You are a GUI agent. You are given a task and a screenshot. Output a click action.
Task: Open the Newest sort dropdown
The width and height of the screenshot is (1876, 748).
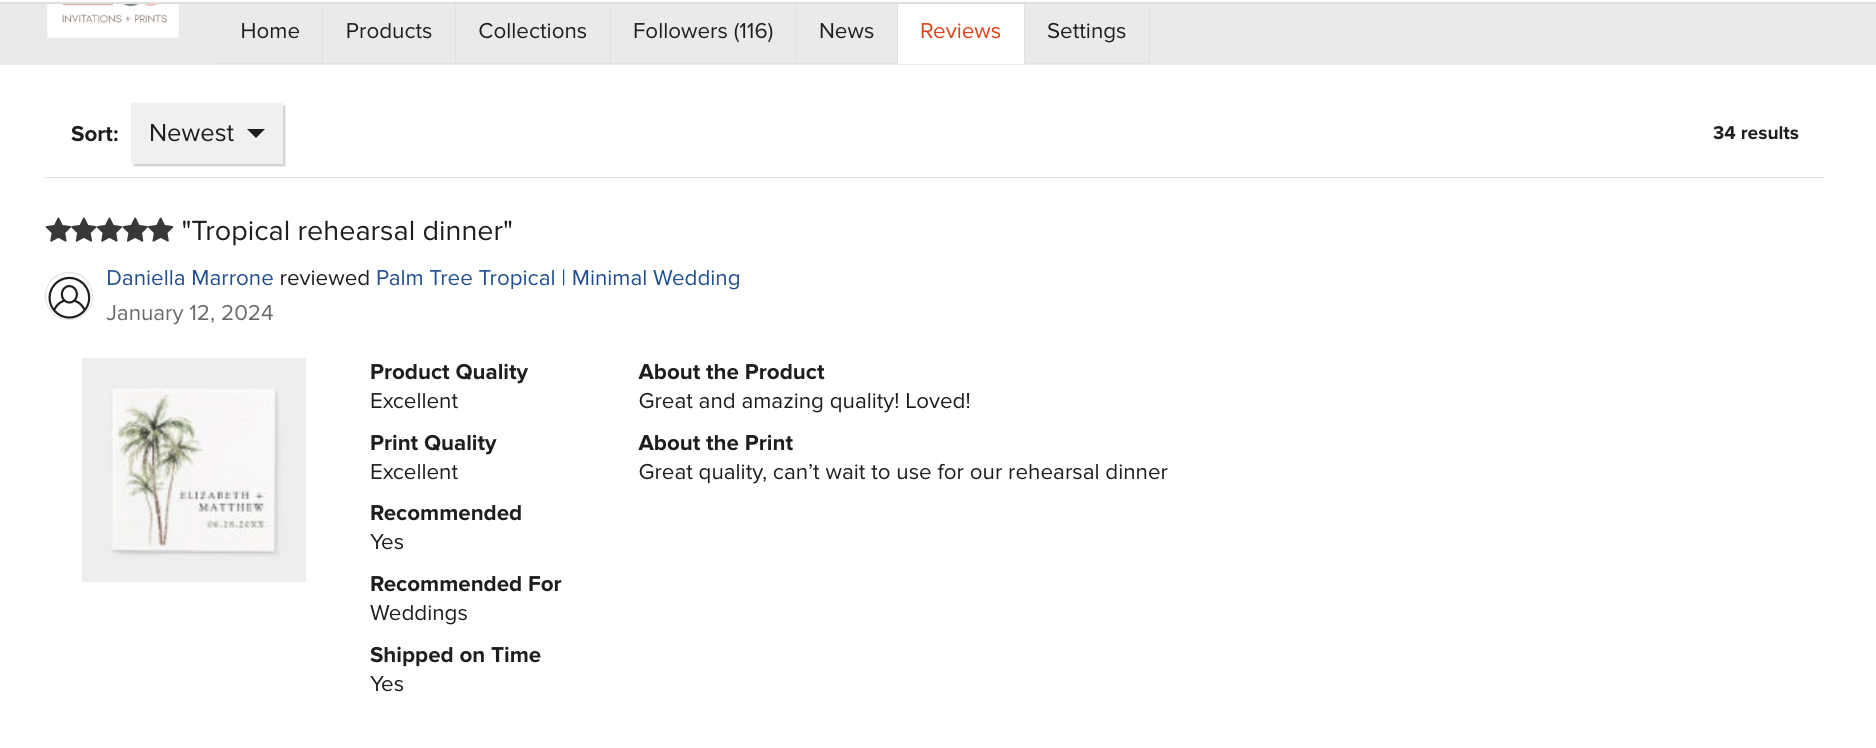[208, 134]
